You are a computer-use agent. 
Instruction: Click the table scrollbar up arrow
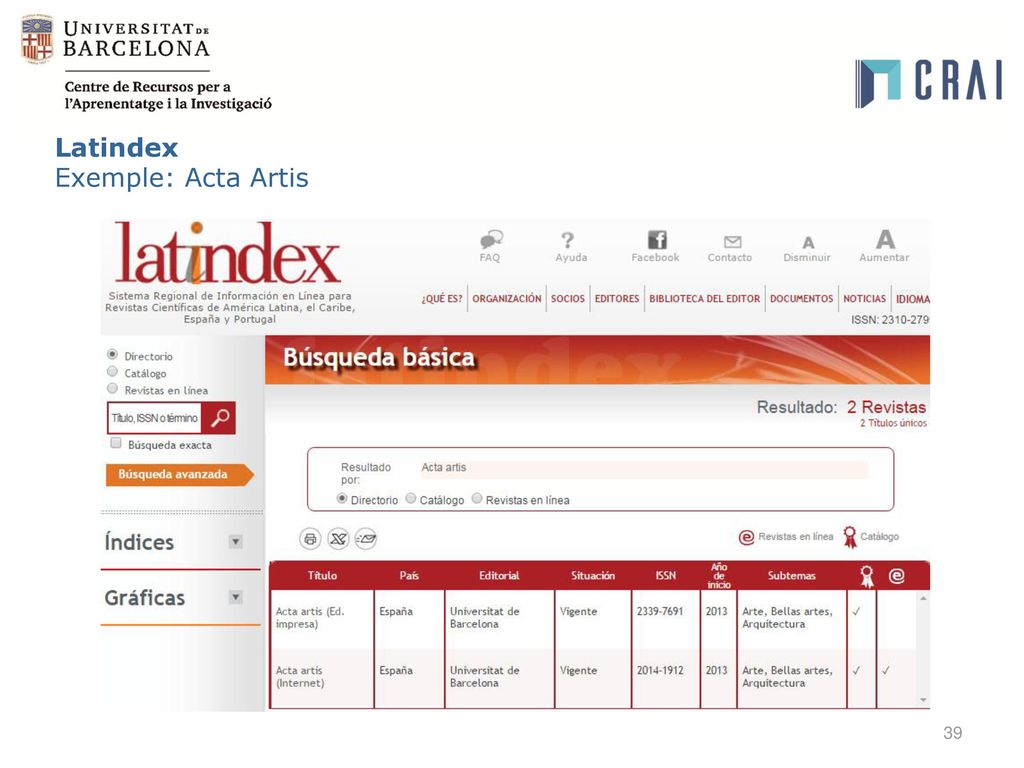click(923, 598)
